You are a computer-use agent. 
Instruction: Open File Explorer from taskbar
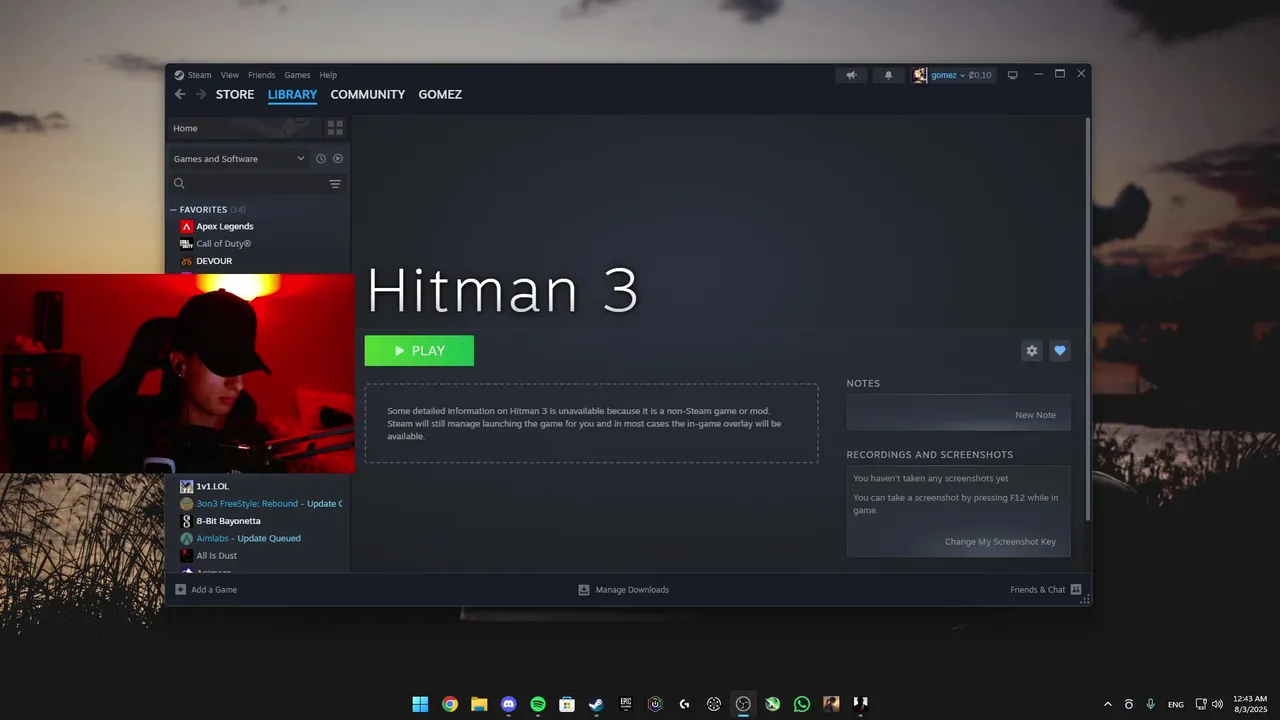tap(479, 704)
